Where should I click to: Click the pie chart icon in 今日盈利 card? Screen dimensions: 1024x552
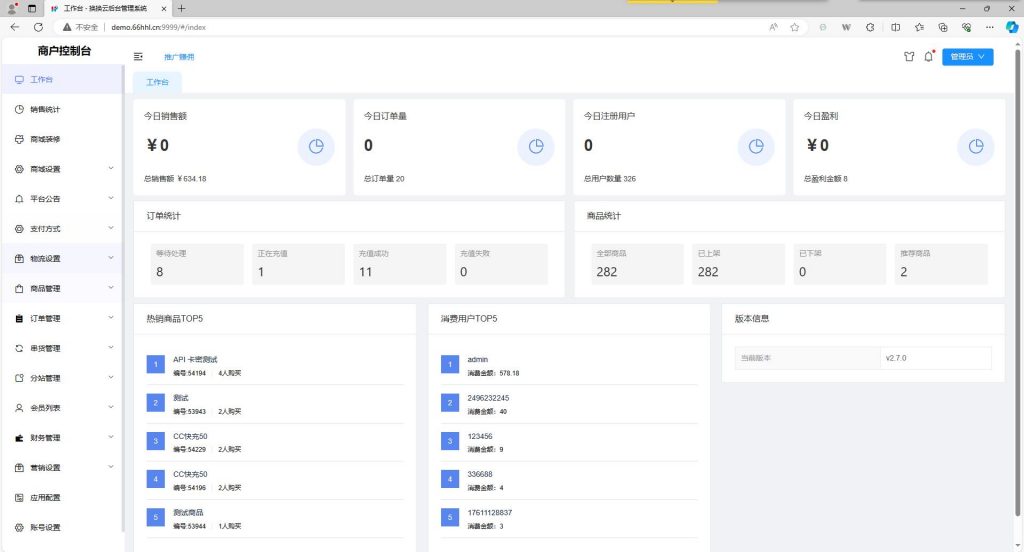pos(976,147)
